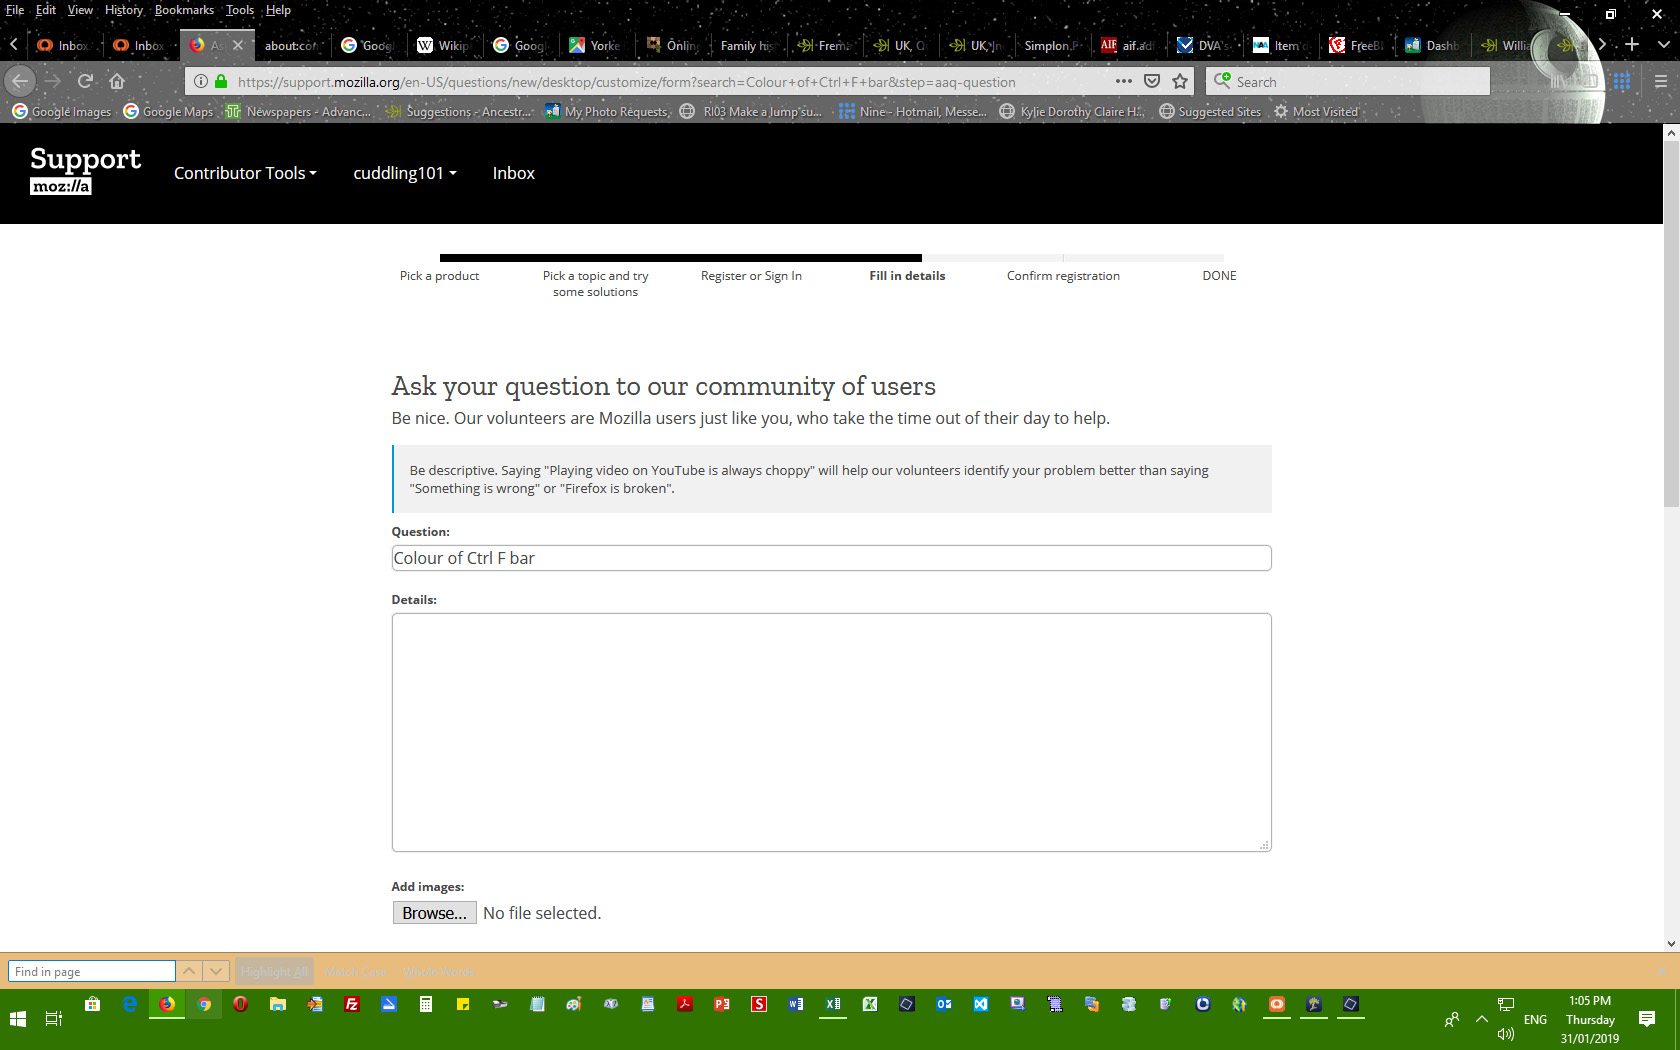Viewport: 1680px width, 1050px height.
Task: Open the cuddling101 user menu
Action: (x=404, y=173)
